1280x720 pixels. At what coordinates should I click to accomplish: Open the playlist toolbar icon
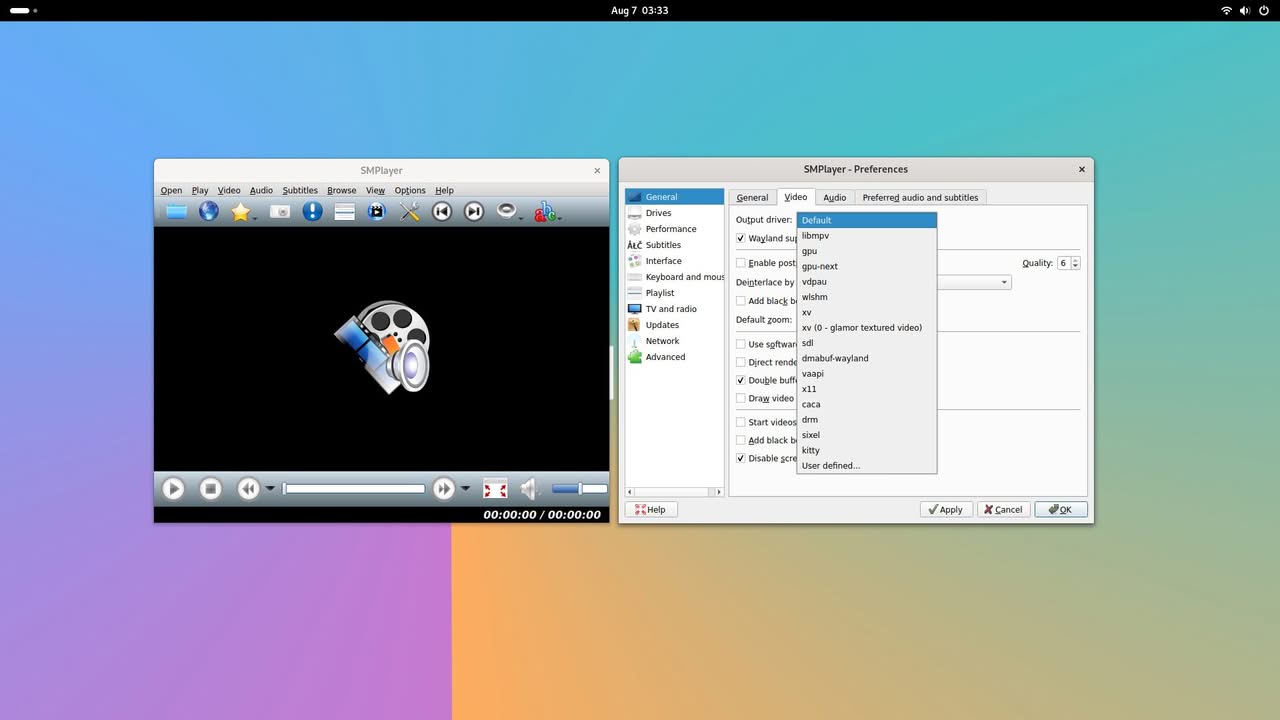click(x=344, y=211)
